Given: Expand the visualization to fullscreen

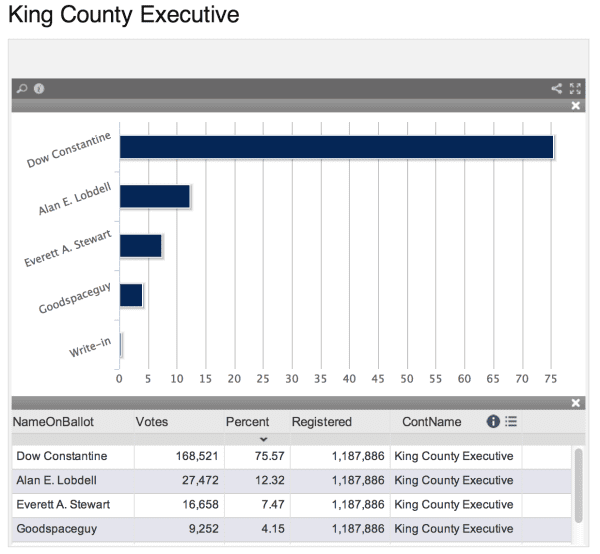Looking at the screenshot, I should pyautogui.click(x=575, y=88).
